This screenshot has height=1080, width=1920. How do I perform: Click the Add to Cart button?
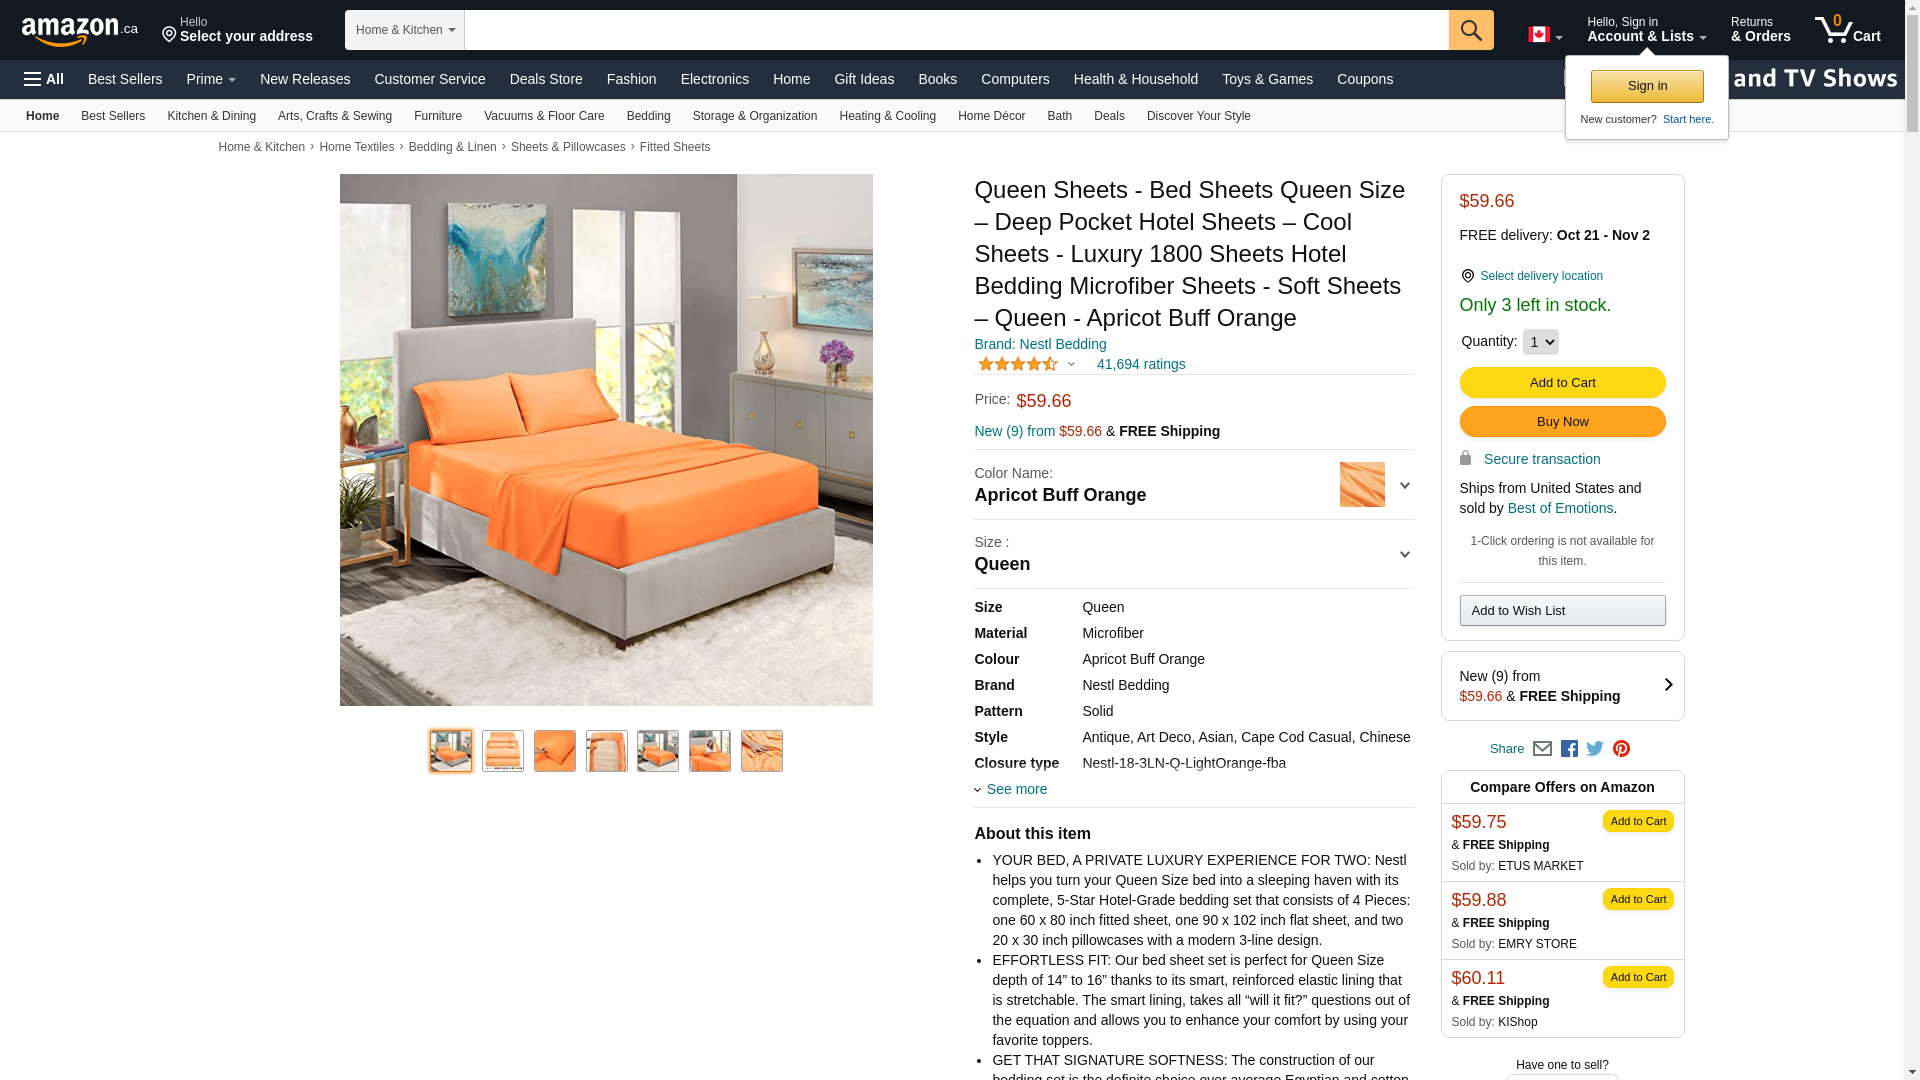pyautogui.click(x=1562, y=382)
